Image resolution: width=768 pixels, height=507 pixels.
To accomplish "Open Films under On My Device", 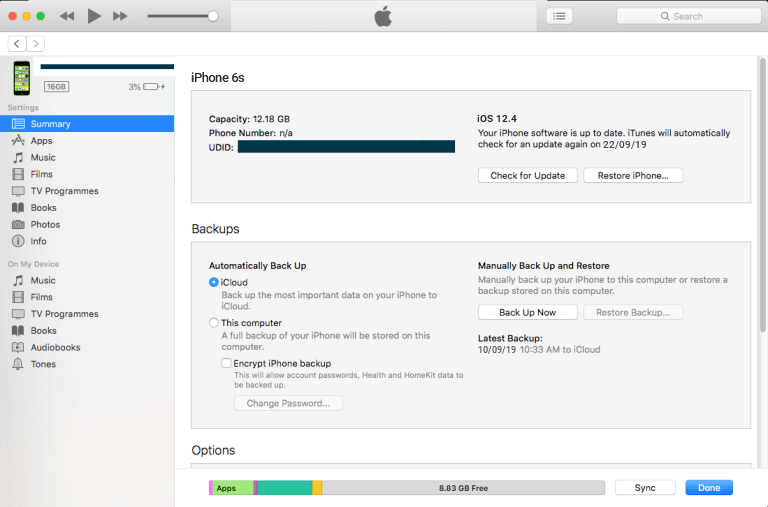I will [87, 297].
